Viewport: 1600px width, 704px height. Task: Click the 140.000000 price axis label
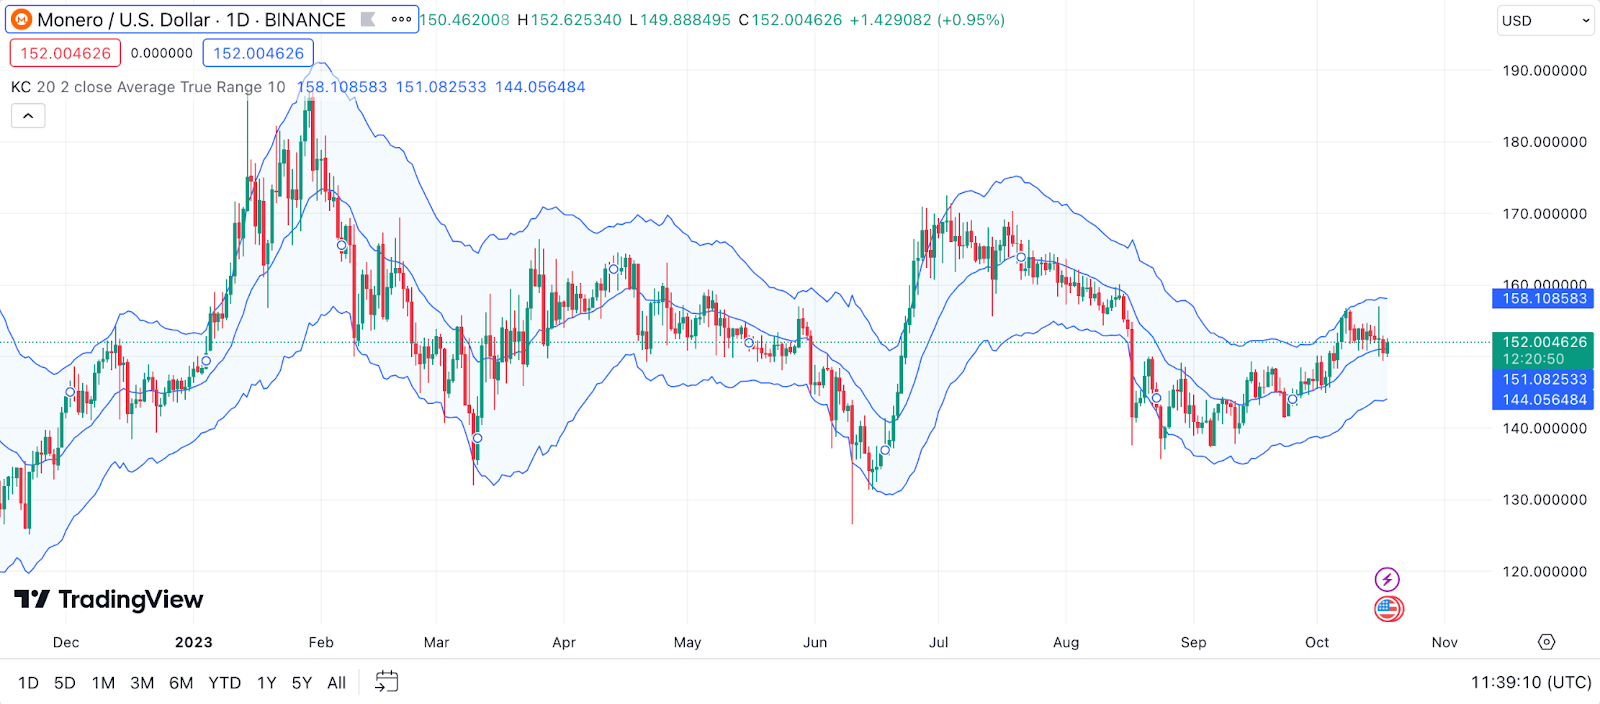(x=1545, y=428)
